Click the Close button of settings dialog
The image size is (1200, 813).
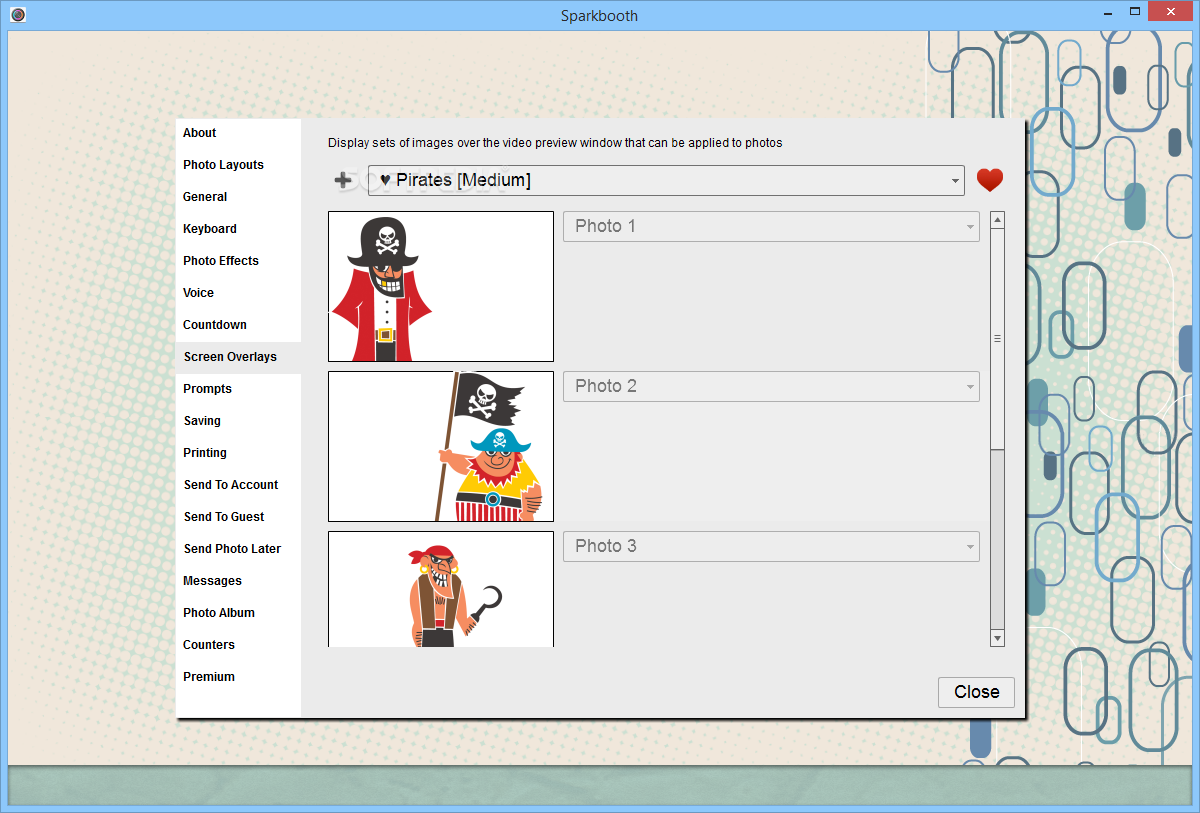(x=976, y=692)
